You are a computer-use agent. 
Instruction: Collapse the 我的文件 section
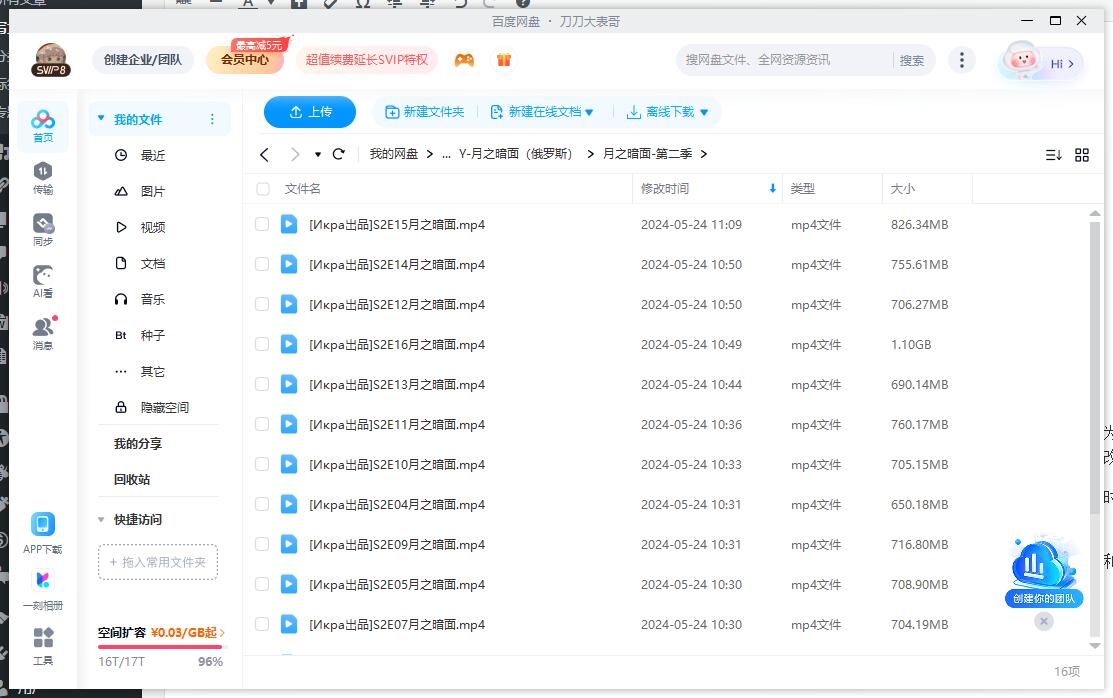point(100,117)
